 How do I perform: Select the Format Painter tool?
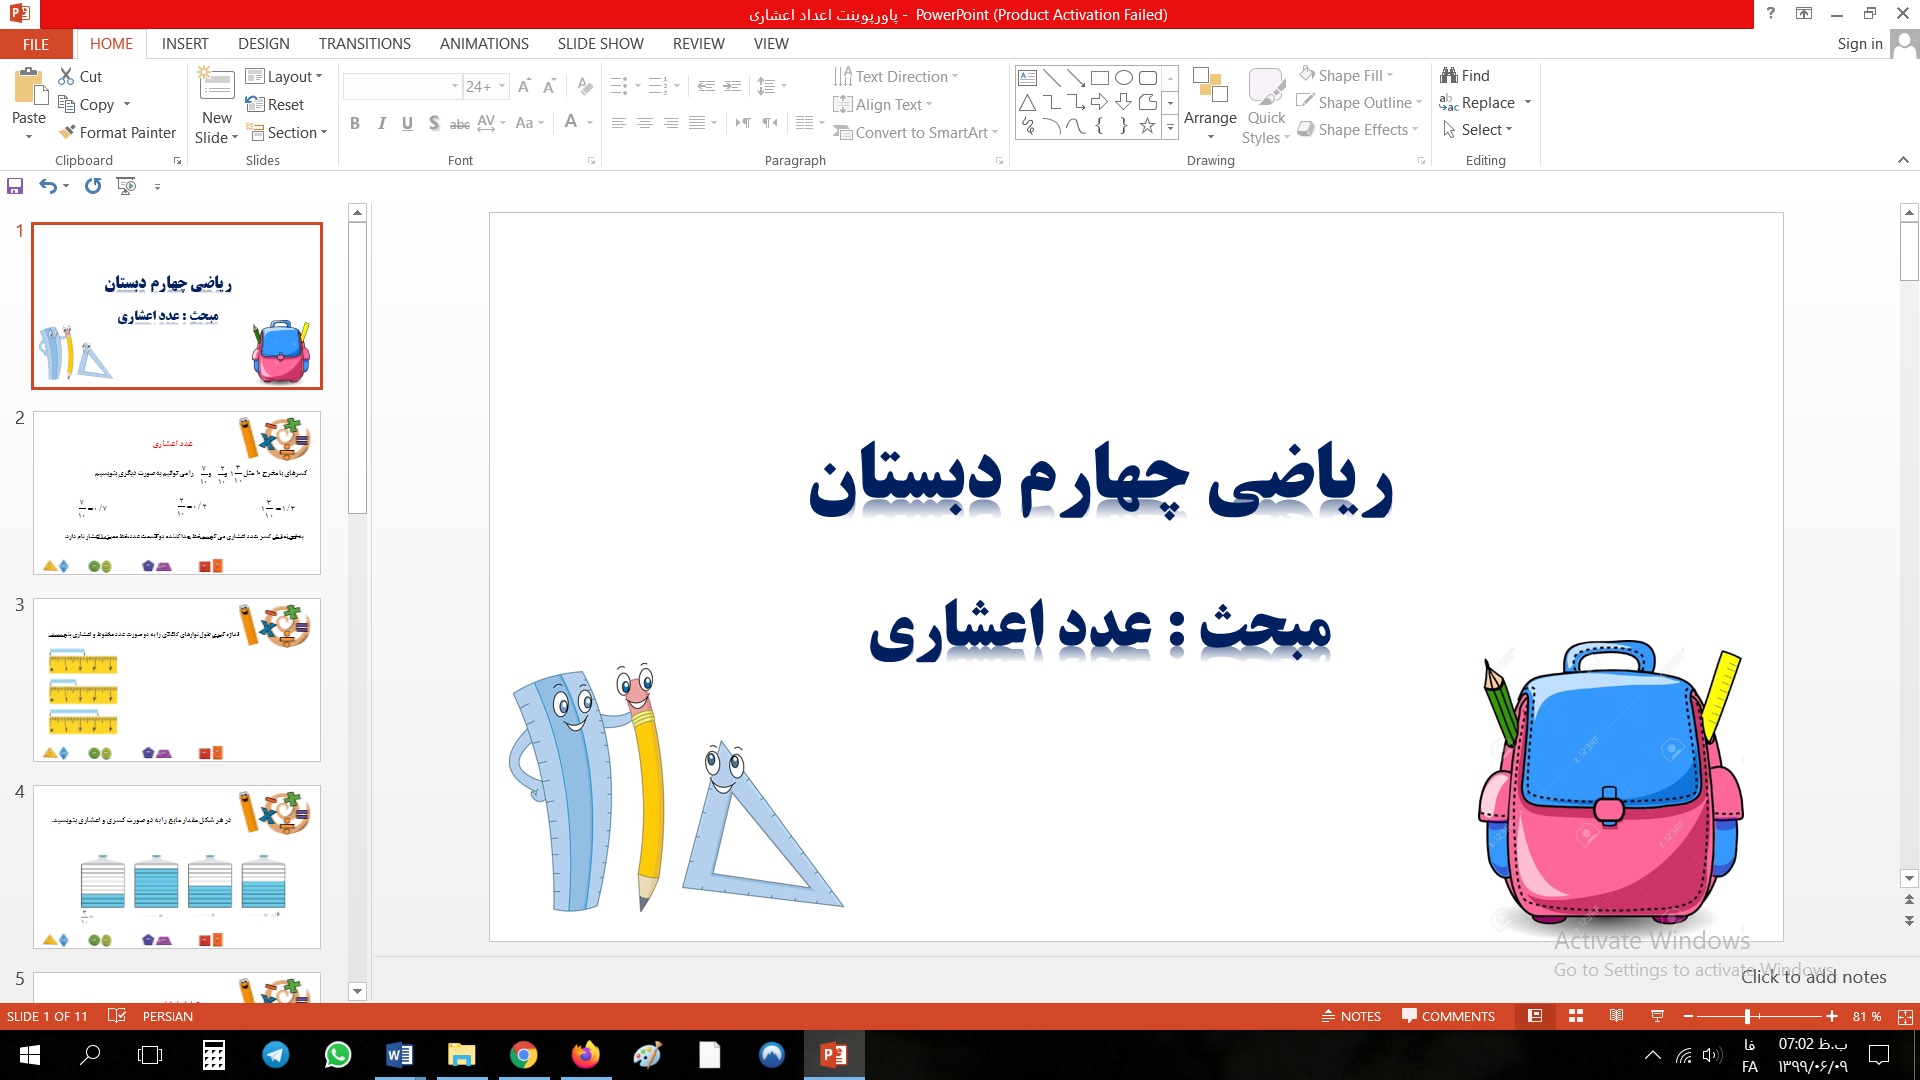(x=117, y=132)
